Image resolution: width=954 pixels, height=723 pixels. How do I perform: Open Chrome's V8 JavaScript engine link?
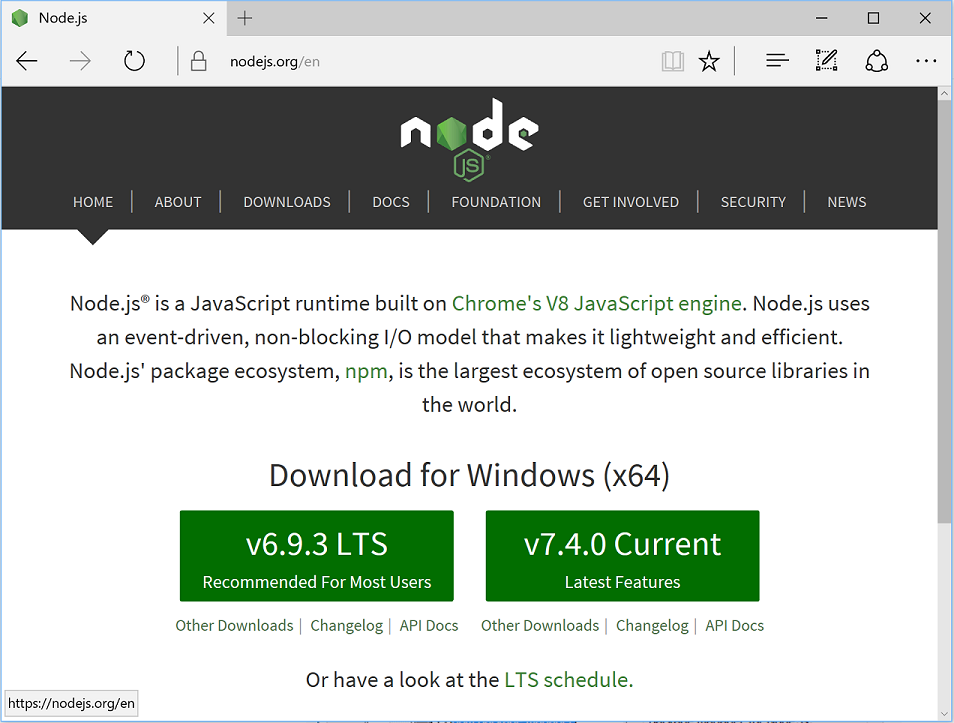tap(597, 303)
